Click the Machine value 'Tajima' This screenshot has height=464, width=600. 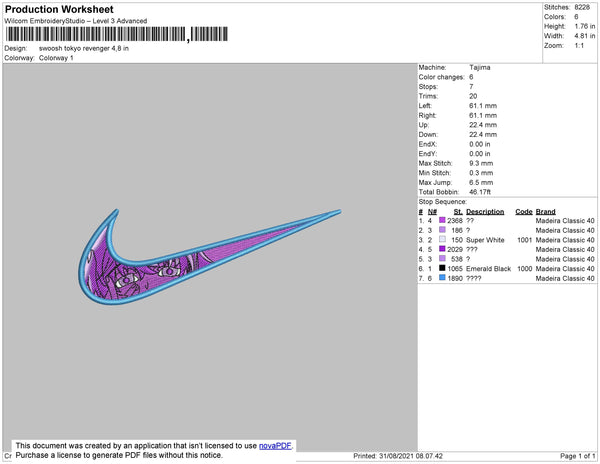tap(480, 67)
